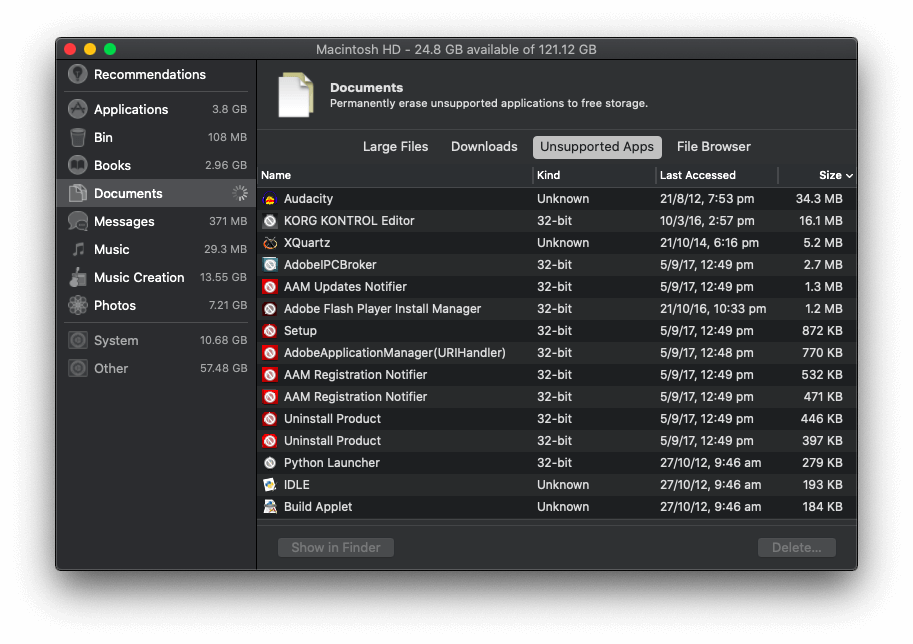
Task: Select the AAM Updates Notifier row
Action: tap(557, 287)
